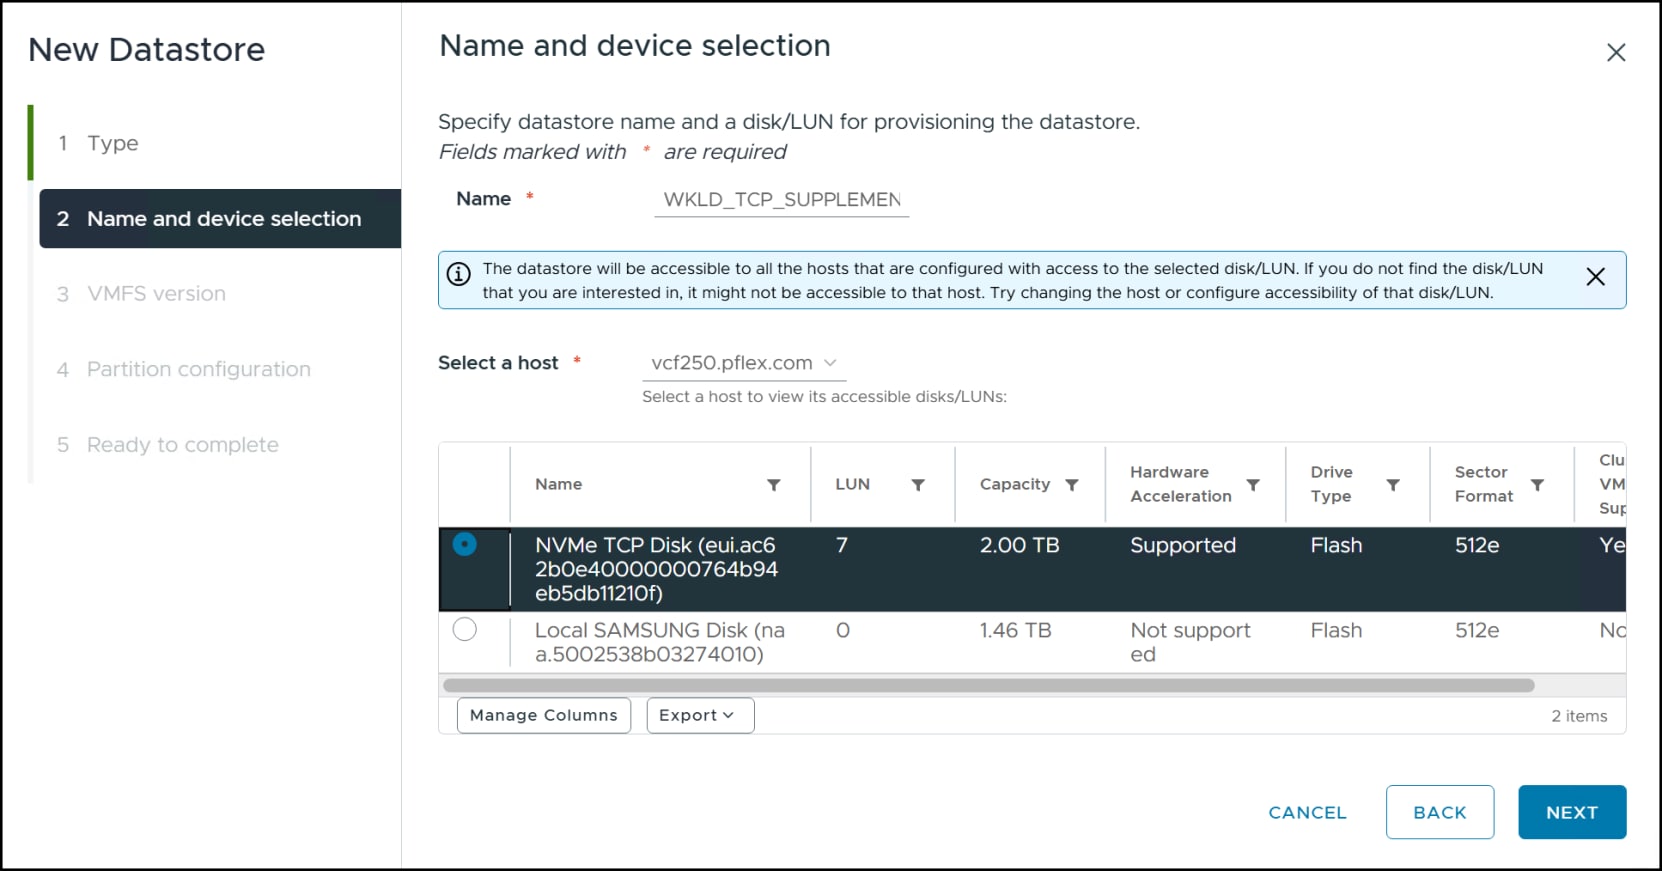1662x871 pixels.
Task: Cancel the datastore wizard
Action: click(x=1307, y=813)
